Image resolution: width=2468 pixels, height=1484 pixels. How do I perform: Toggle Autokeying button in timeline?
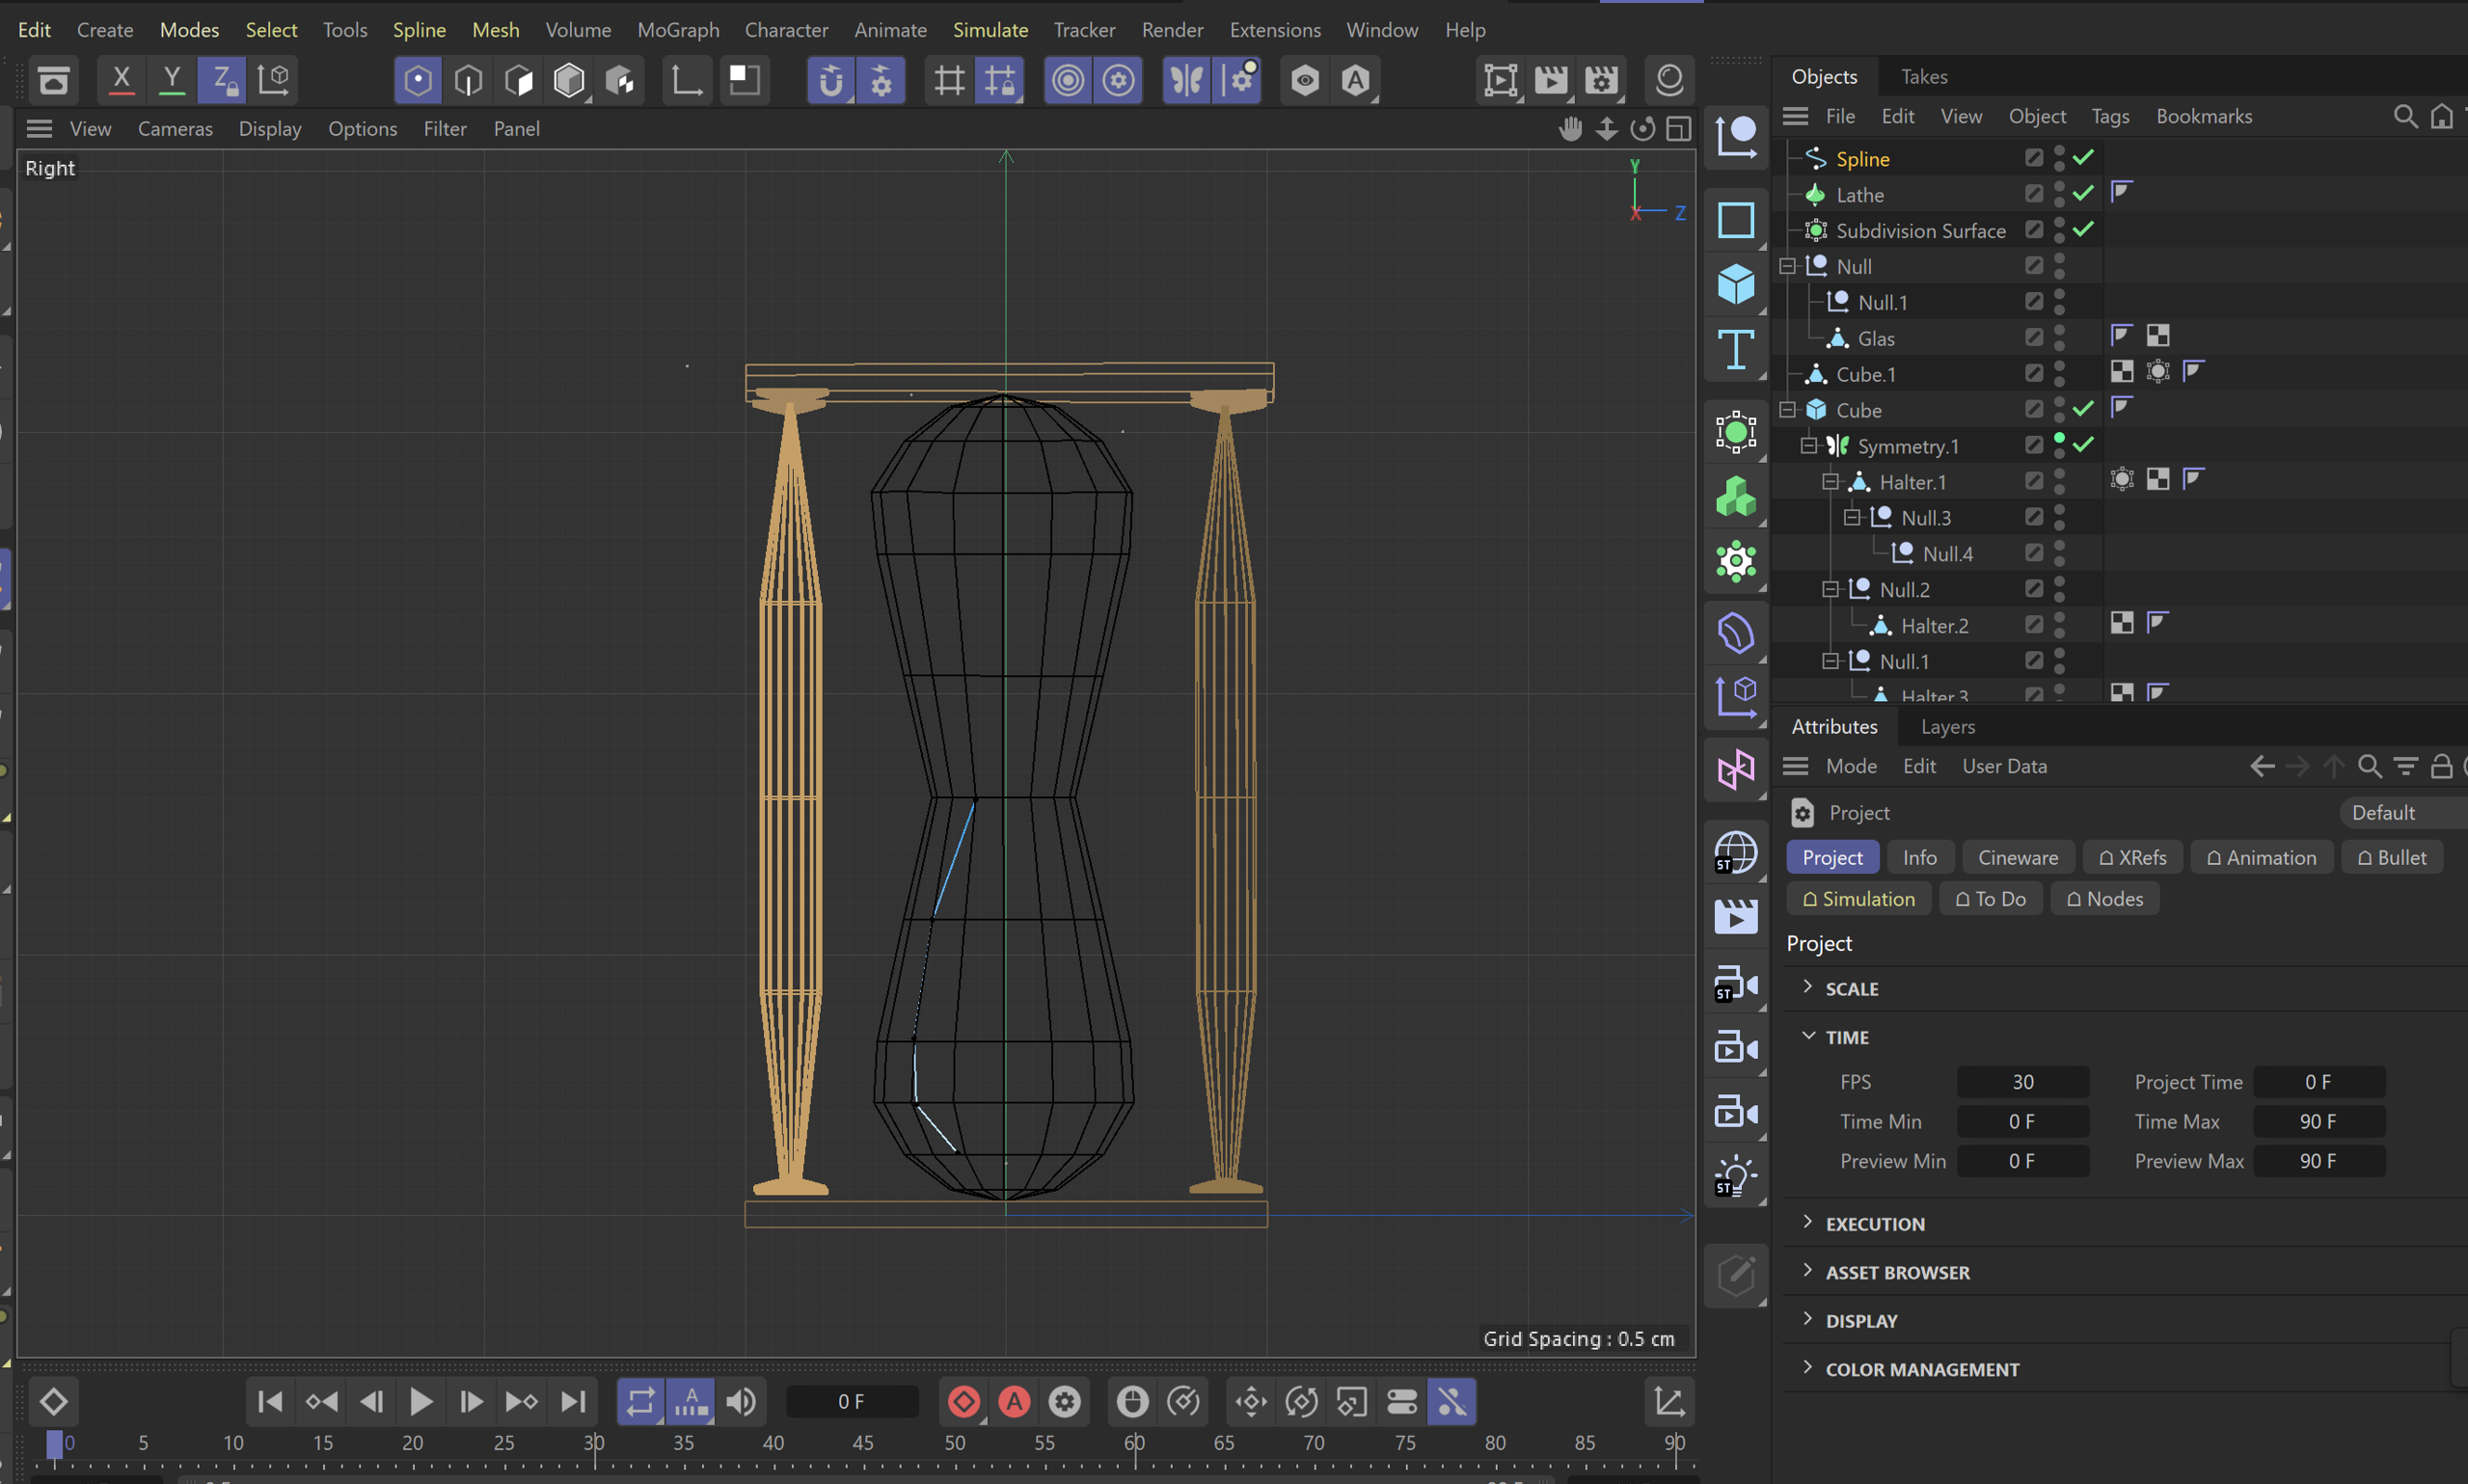coord(1014,1402)
